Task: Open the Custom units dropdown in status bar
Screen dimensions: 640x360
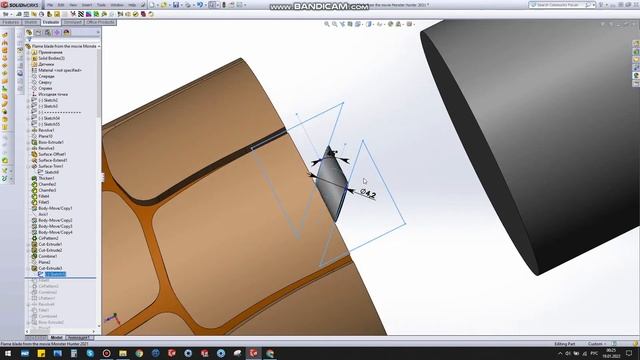Action: [598, 344]
